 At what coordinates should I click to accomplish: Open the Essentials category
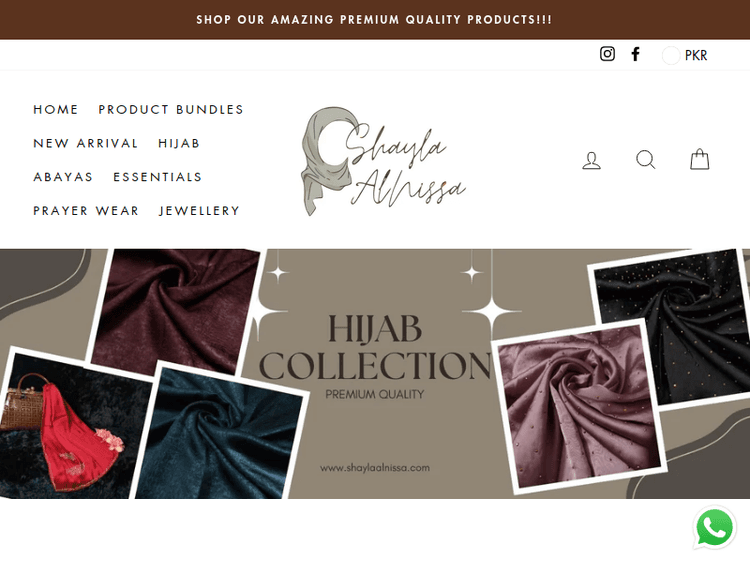click(157, 177)
